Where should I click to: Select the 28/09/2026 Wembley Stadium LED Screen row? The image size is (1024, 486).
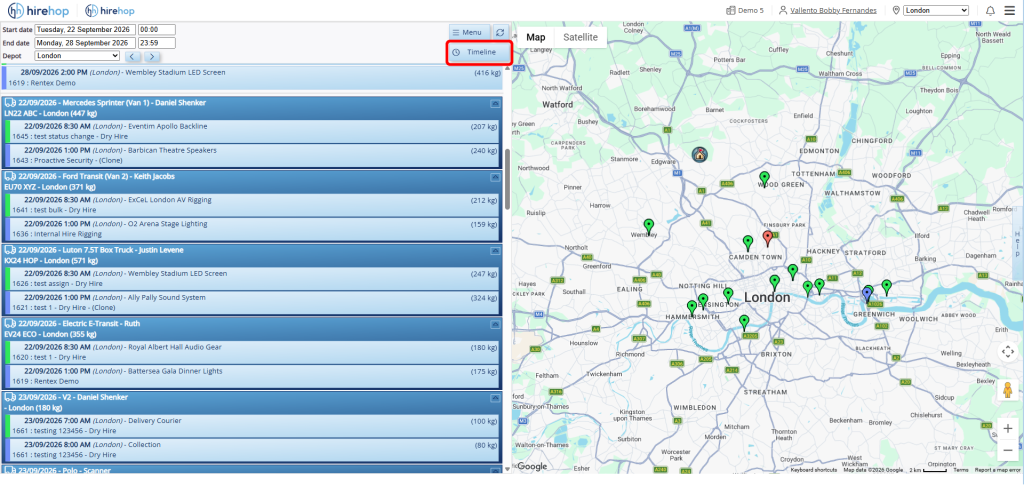click(x=252, y=78)
